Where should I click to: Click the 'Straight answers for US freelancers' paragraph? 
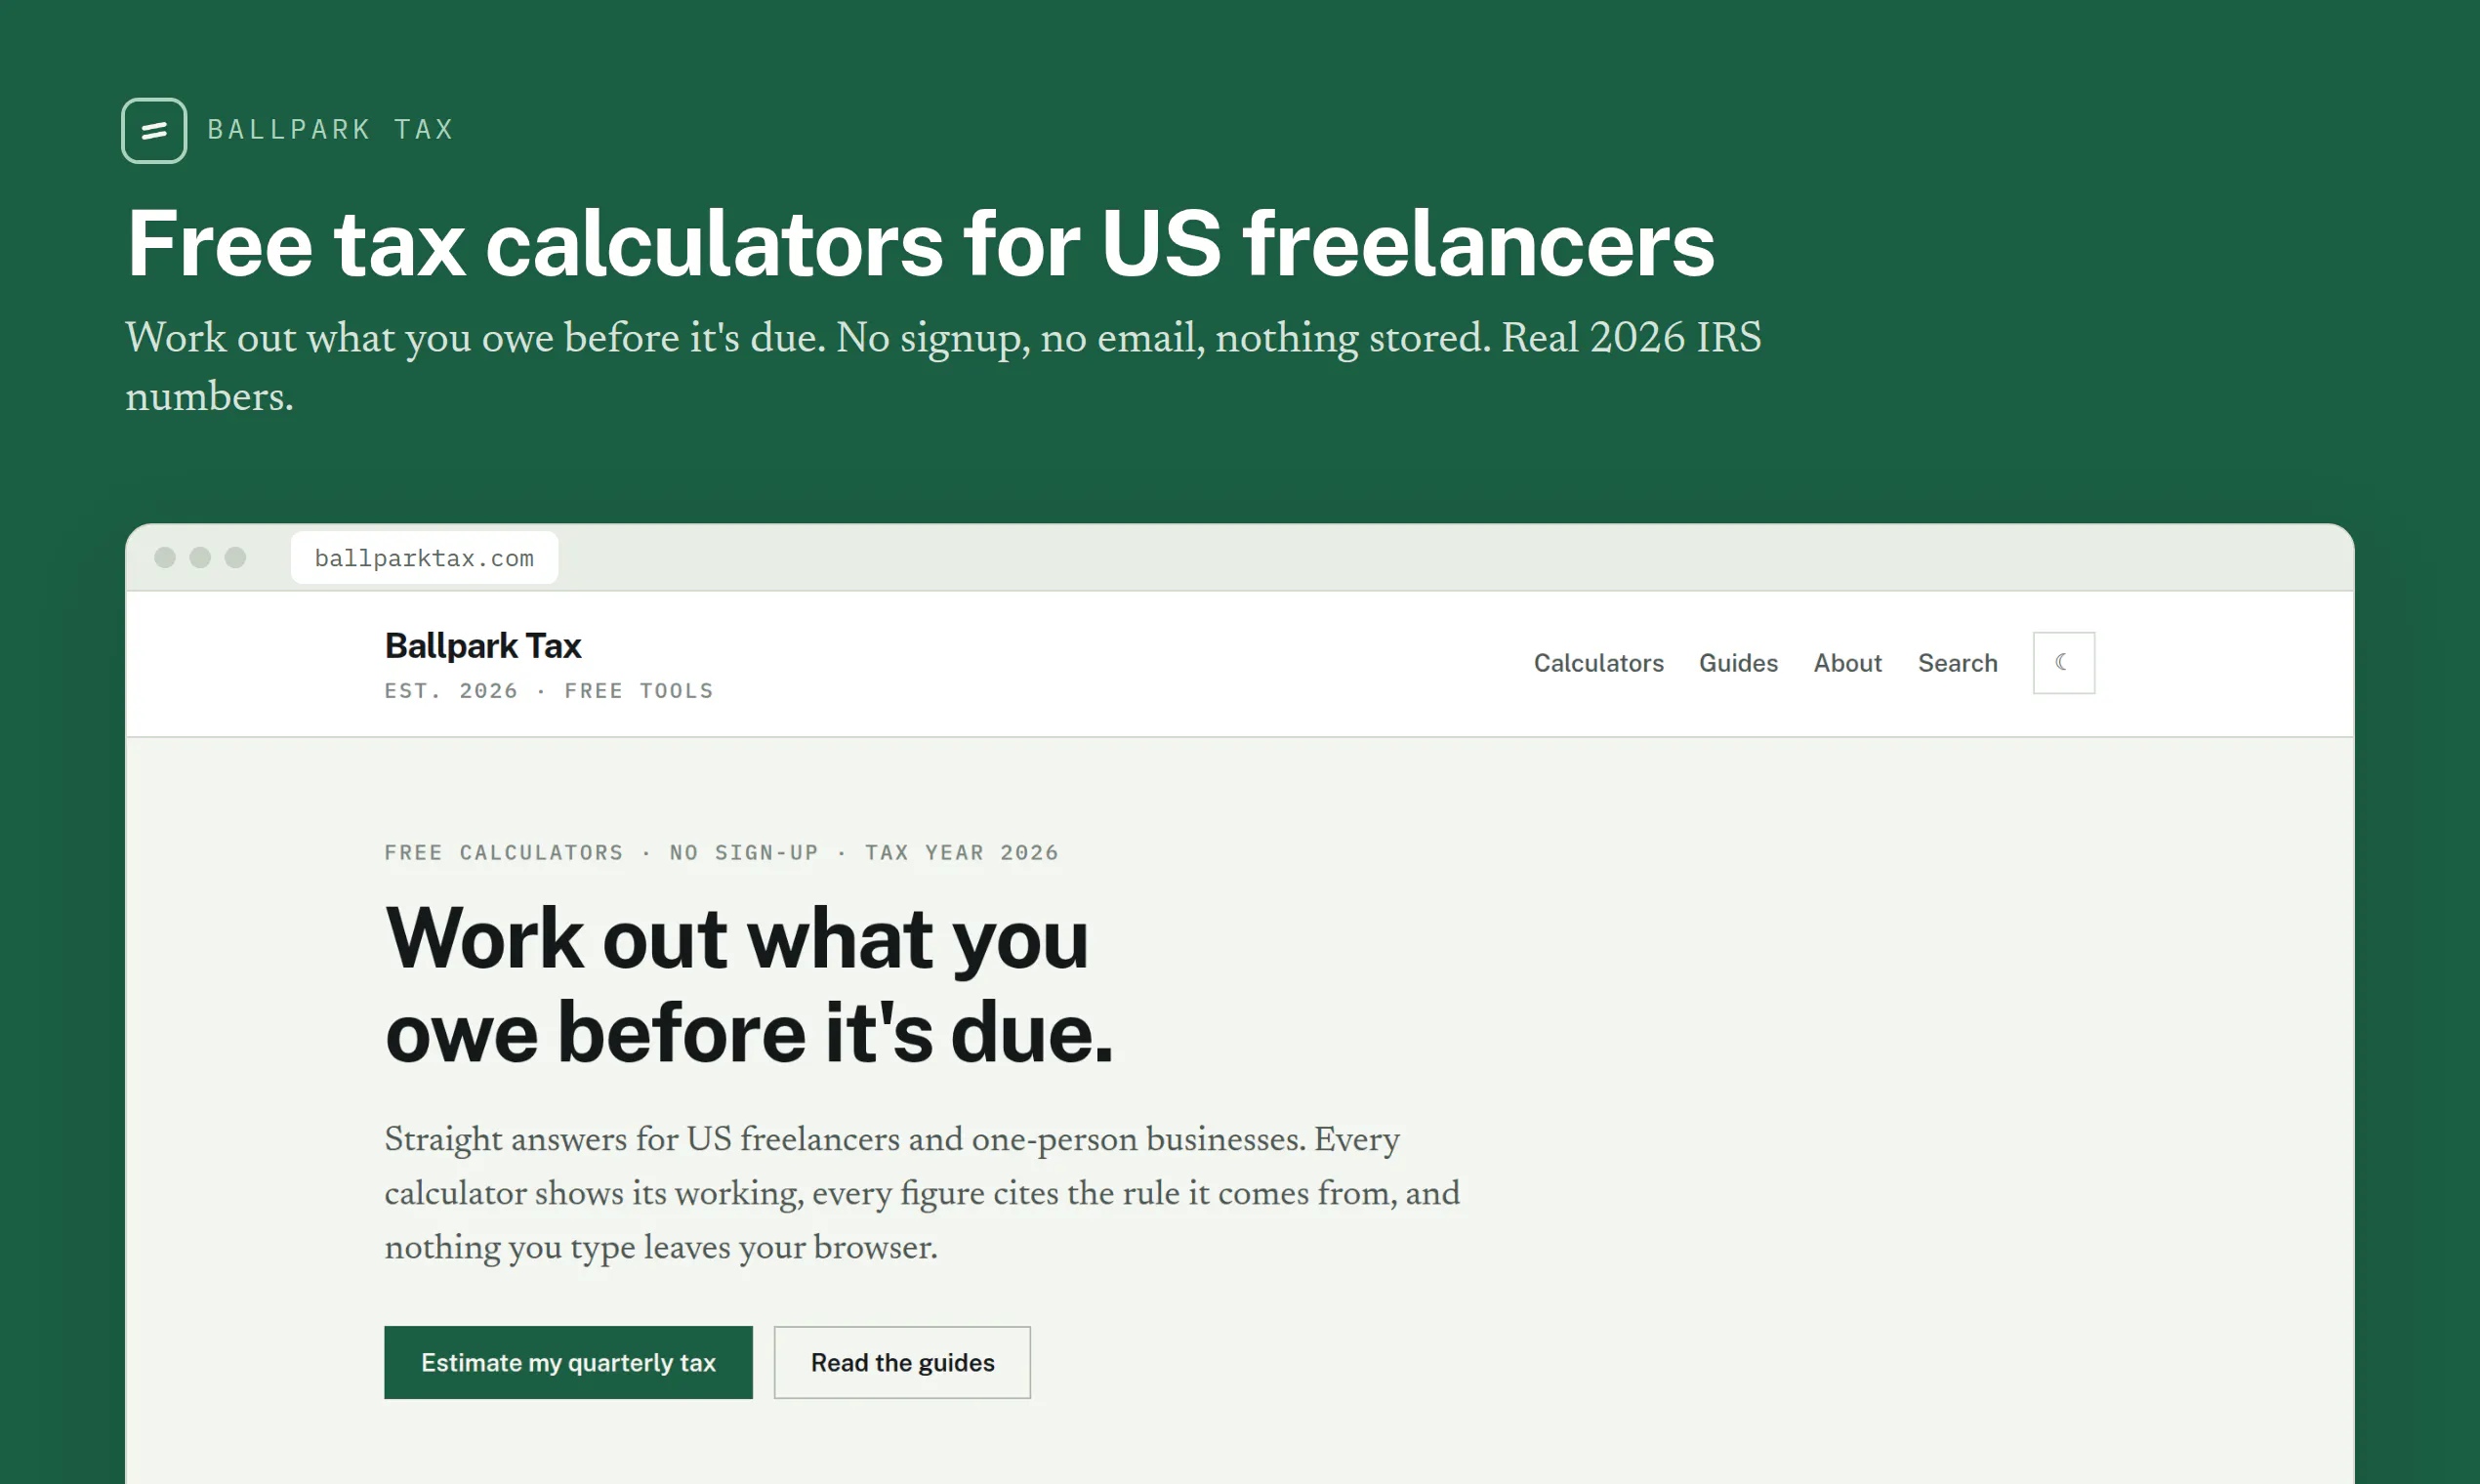922,1192
